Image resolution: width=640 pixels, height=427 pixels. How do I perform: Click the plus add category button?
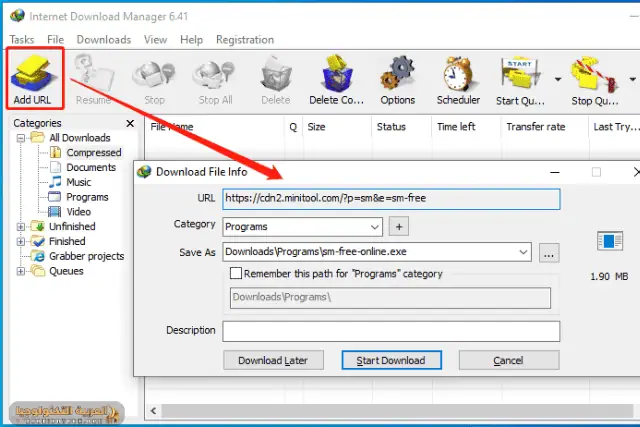pyautogui.click(x=399, y=227)
